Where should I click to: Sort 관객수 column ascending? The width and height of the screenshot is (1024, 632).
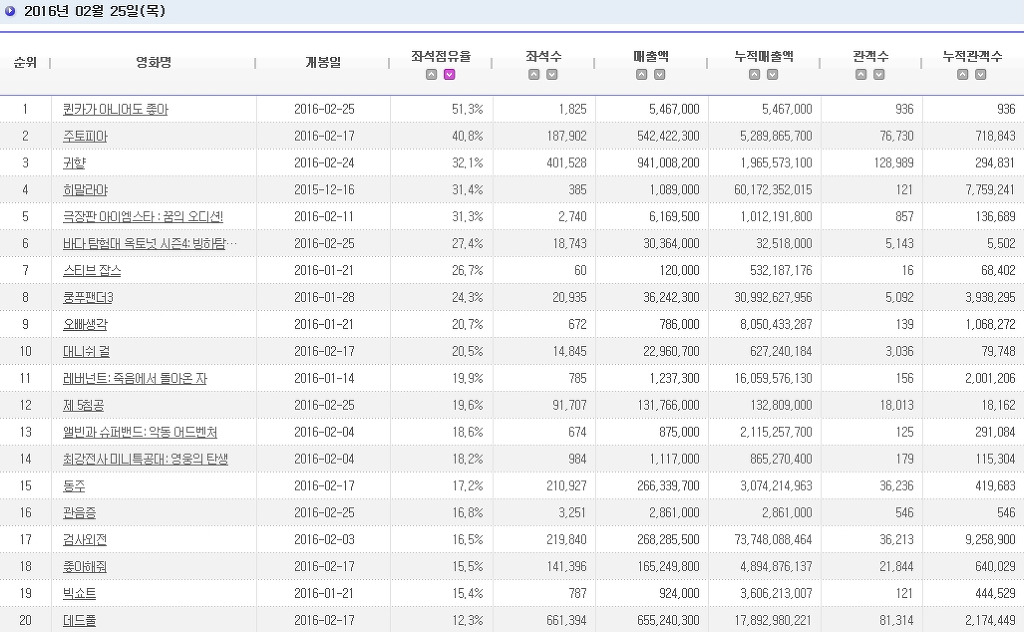861,75
